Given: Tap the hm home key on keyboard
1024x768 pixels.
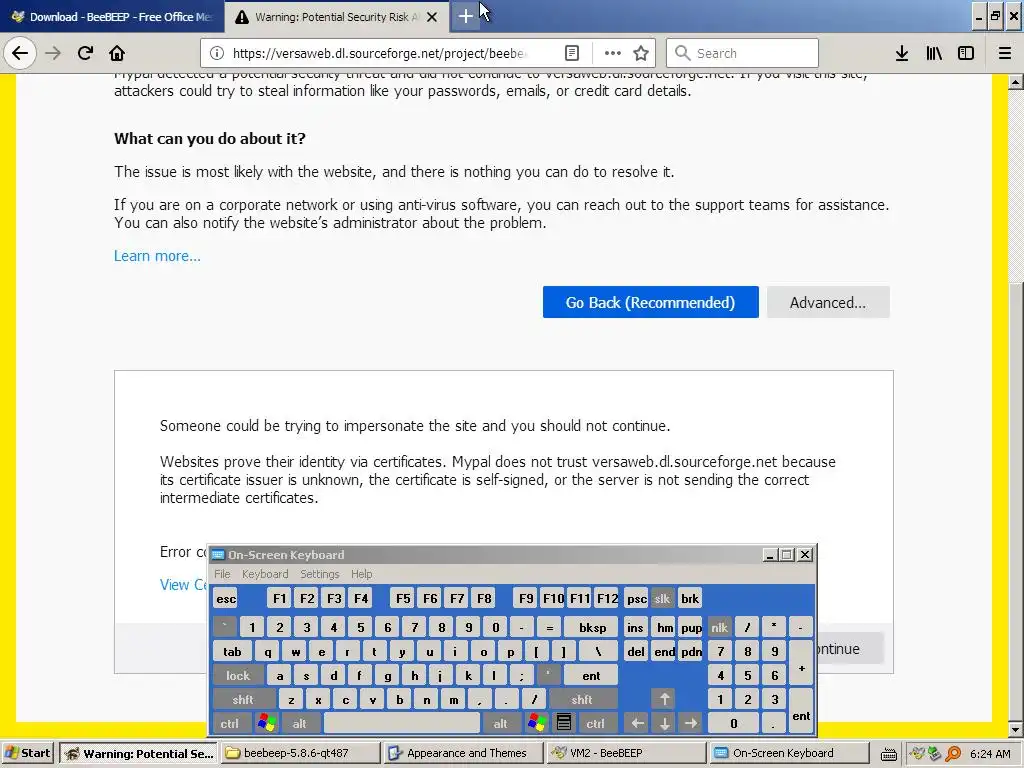Looking at the screenshot, I should [664, 628].
